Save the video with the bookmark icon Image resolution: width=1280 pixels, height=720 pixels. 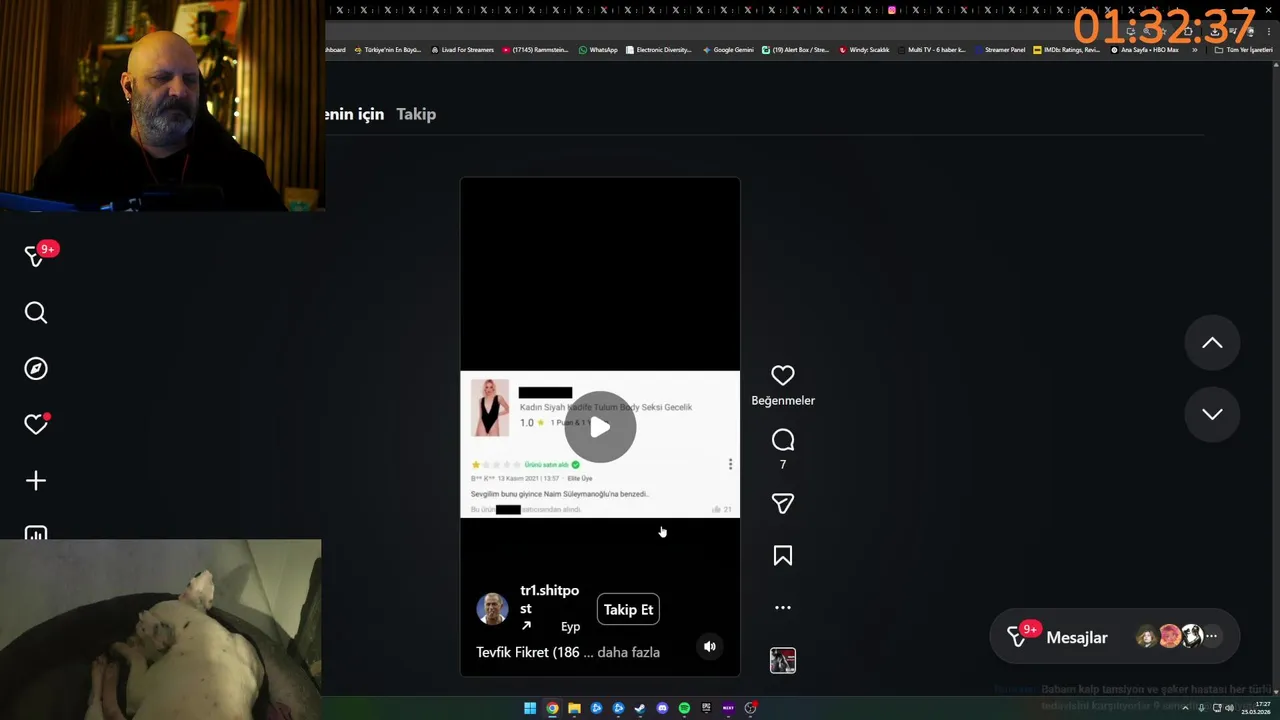(783, 556)
